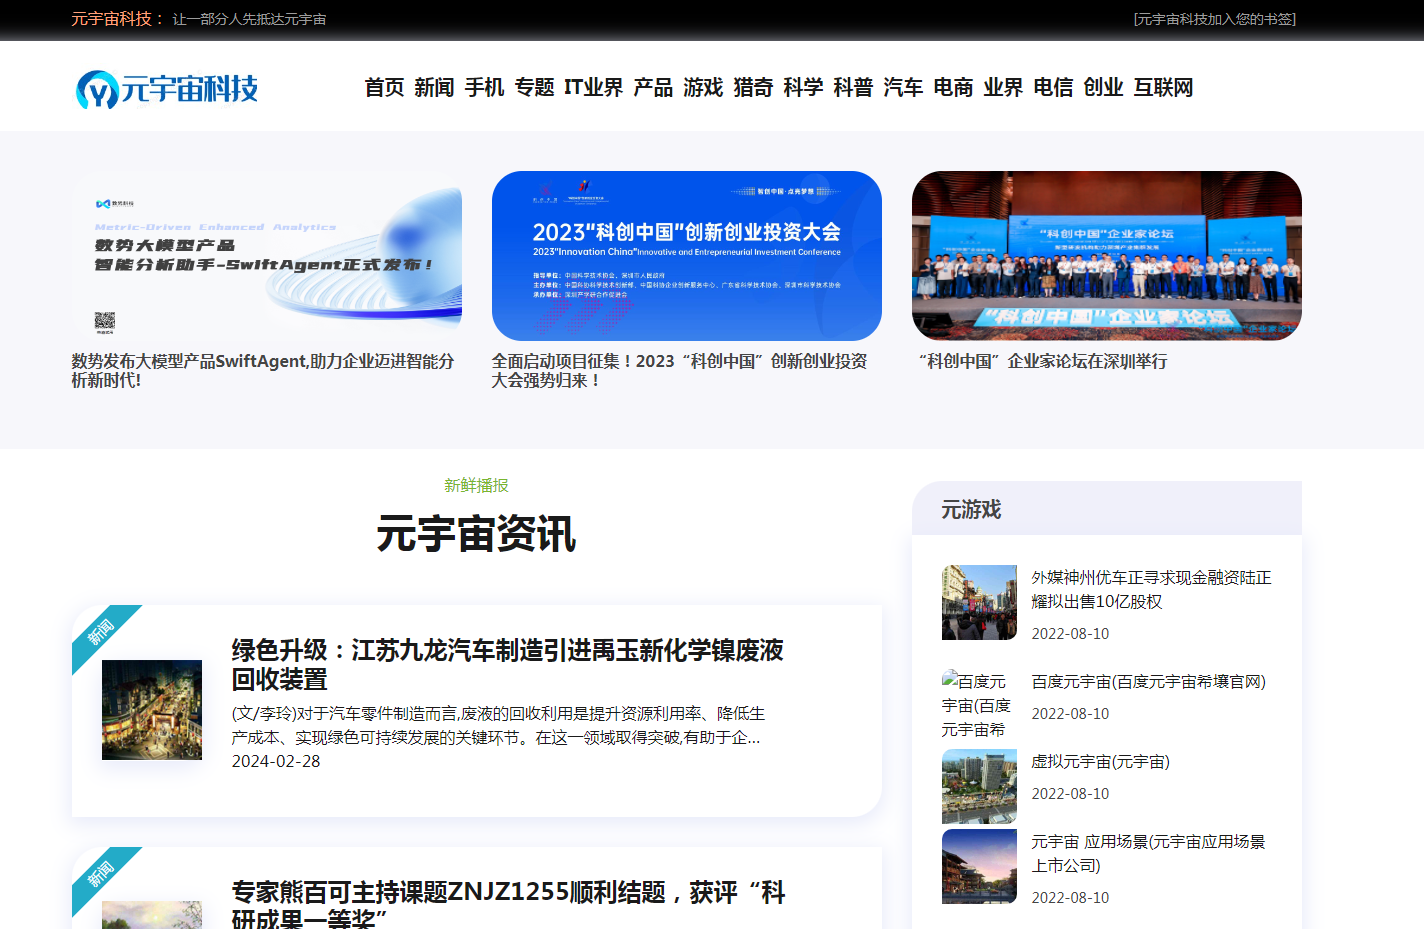
Task: Open the 2023 科创中国 investment conference banner
Action: [x=687, y=256]
